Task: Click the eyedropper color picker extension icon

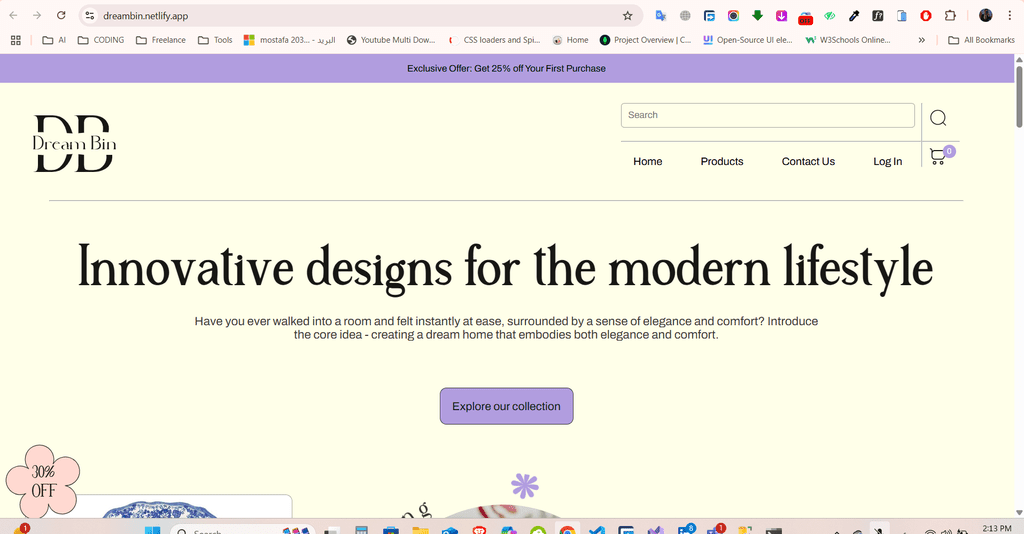Action: click(x=854, y=16)
